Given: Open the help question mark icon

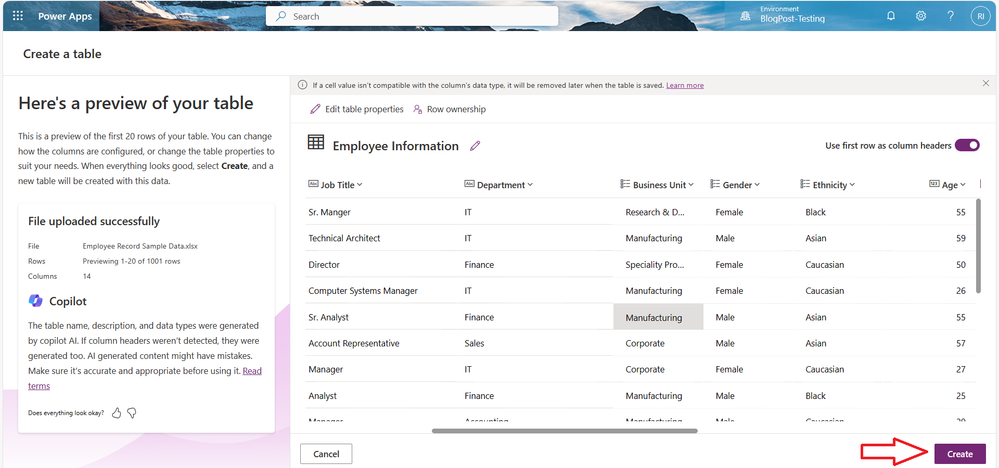Looking at the screenshot, I should tap(951, 17).
